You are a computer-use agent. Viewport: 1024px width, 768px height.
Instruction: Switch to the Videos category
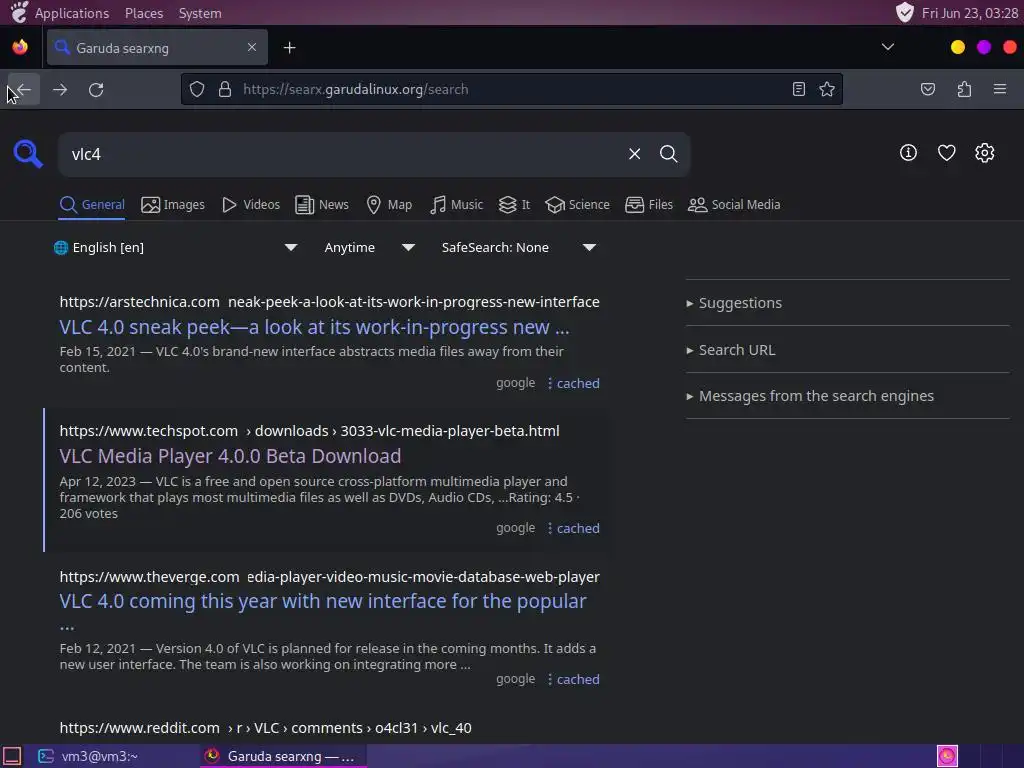[251, 204]
